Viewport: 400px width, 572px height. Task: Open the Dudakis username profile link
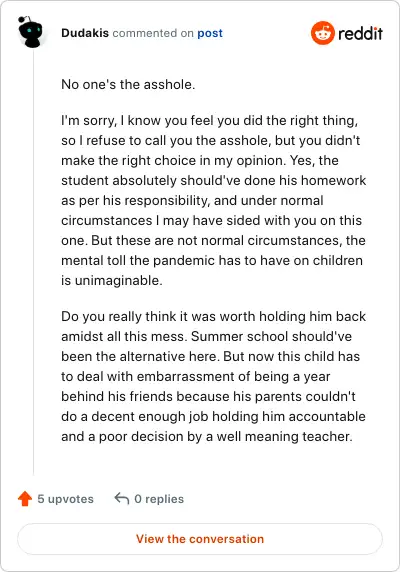[x=85, y=33]
